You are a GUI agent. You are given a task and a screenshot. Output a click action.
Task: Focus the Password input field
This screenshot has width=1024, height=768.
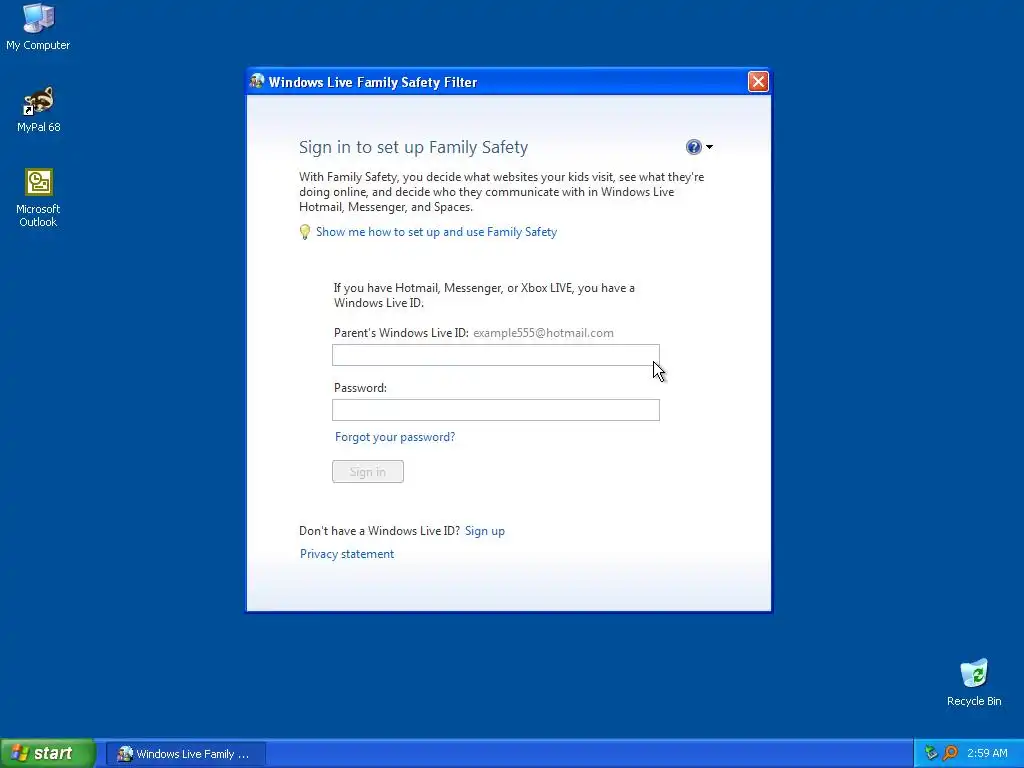coord(496,410)
